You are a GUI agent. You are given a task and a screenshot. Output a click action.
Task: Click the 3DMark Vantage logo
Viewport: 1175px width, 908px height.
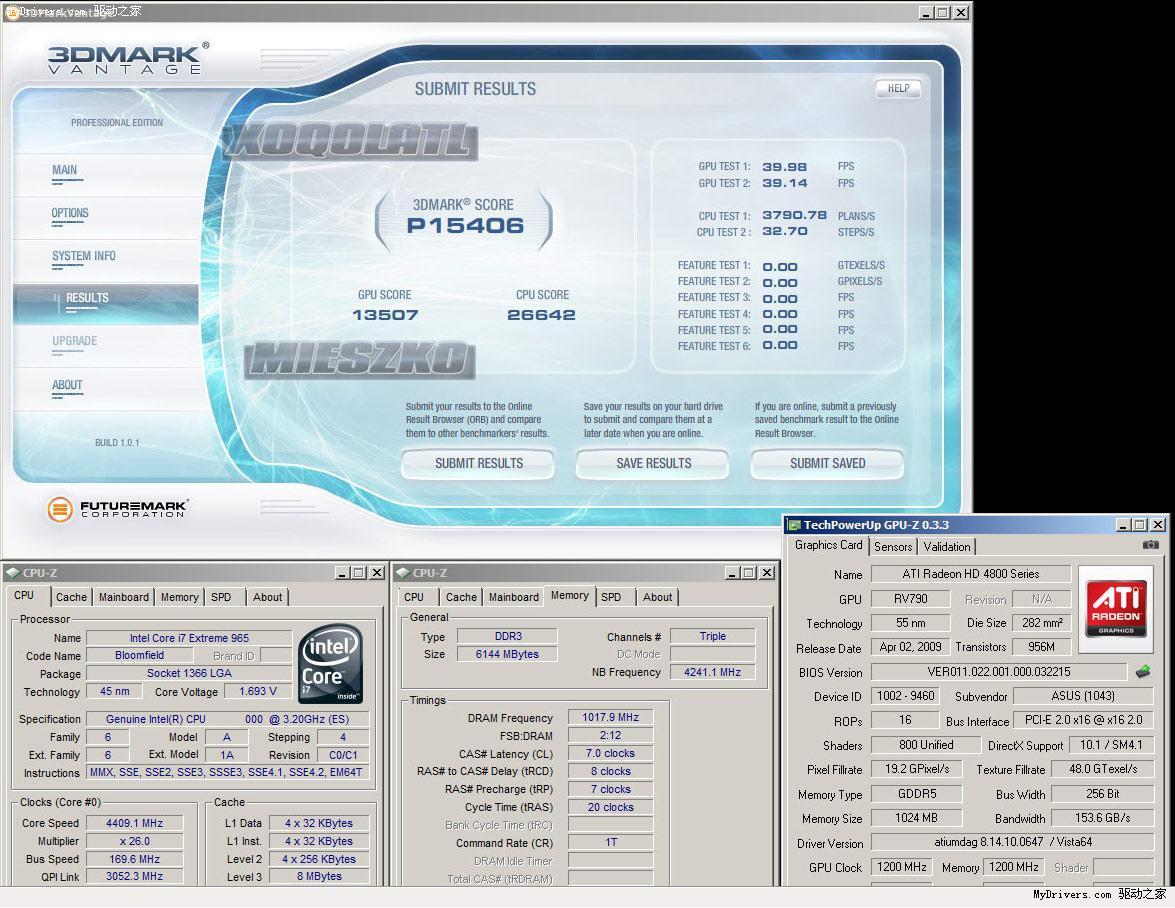tap(128, 58)
